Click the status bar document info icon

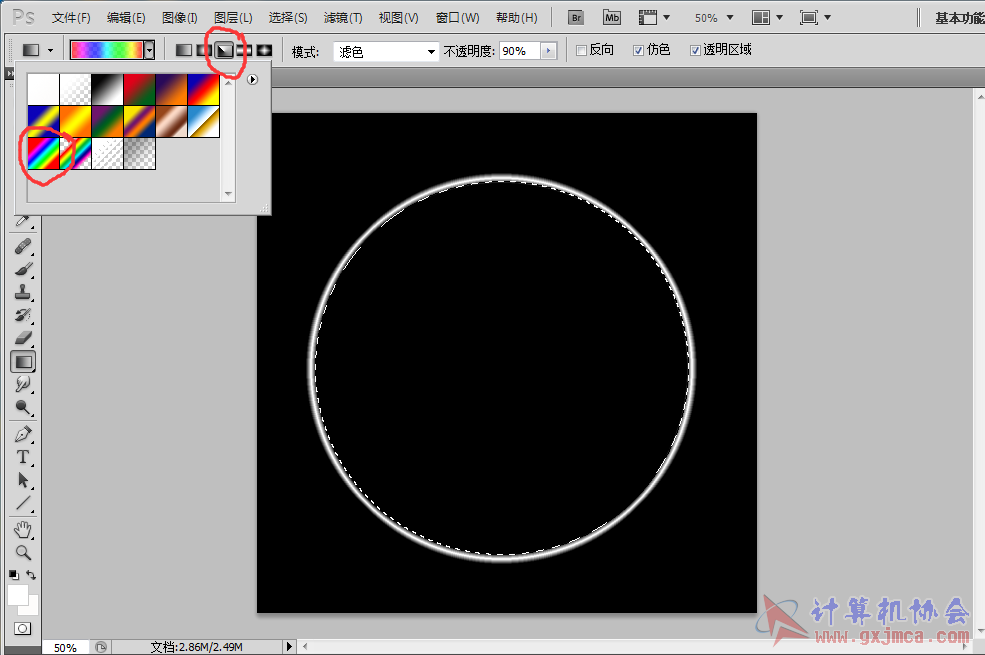101,647
